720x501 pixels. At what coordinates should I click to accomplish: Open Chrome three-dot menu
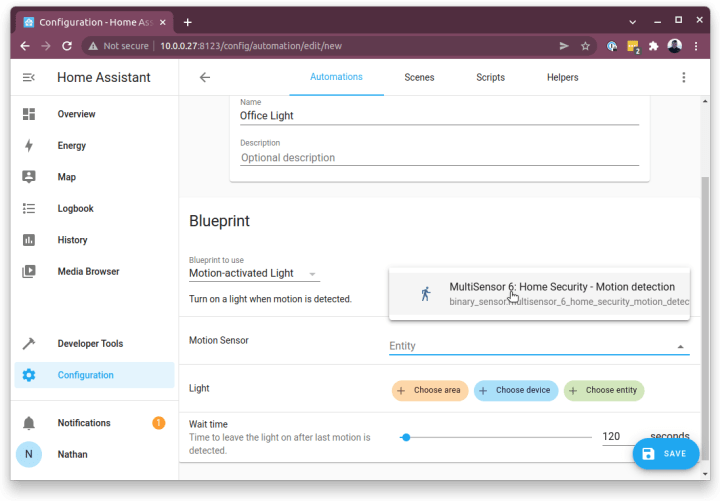(x=696, y=46)
